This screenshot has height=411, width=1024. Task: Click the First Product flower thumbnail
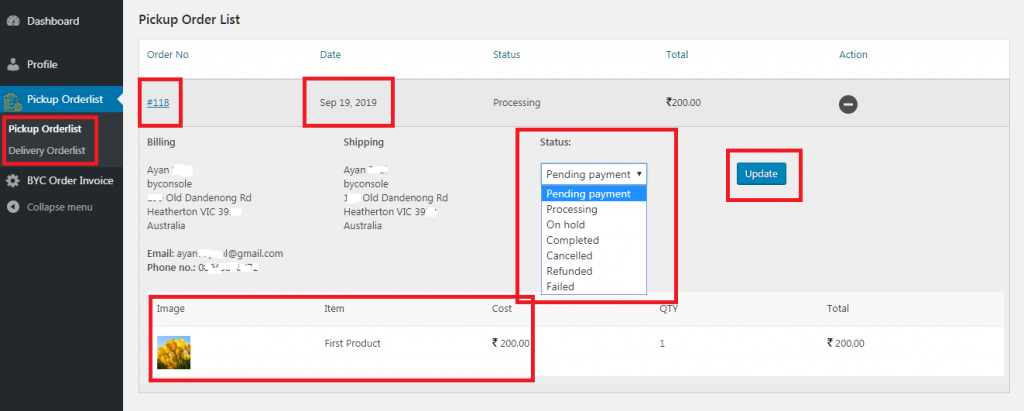pyautogui.click(x=174, y=352)
